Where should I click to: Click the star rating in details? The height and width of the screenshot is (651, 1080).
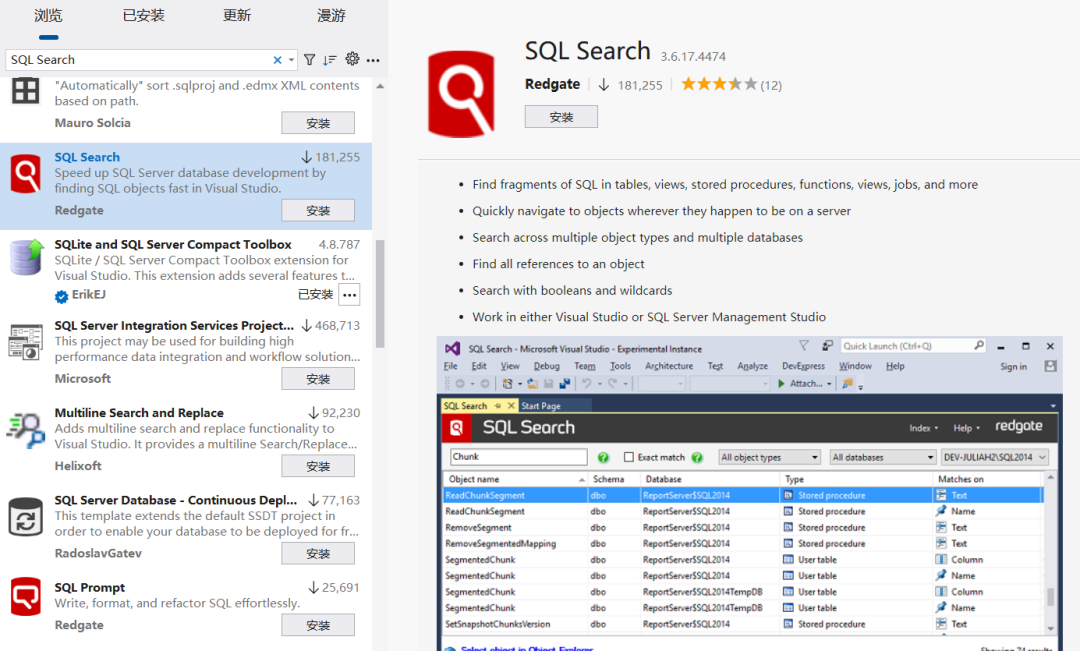coord(719,84)
